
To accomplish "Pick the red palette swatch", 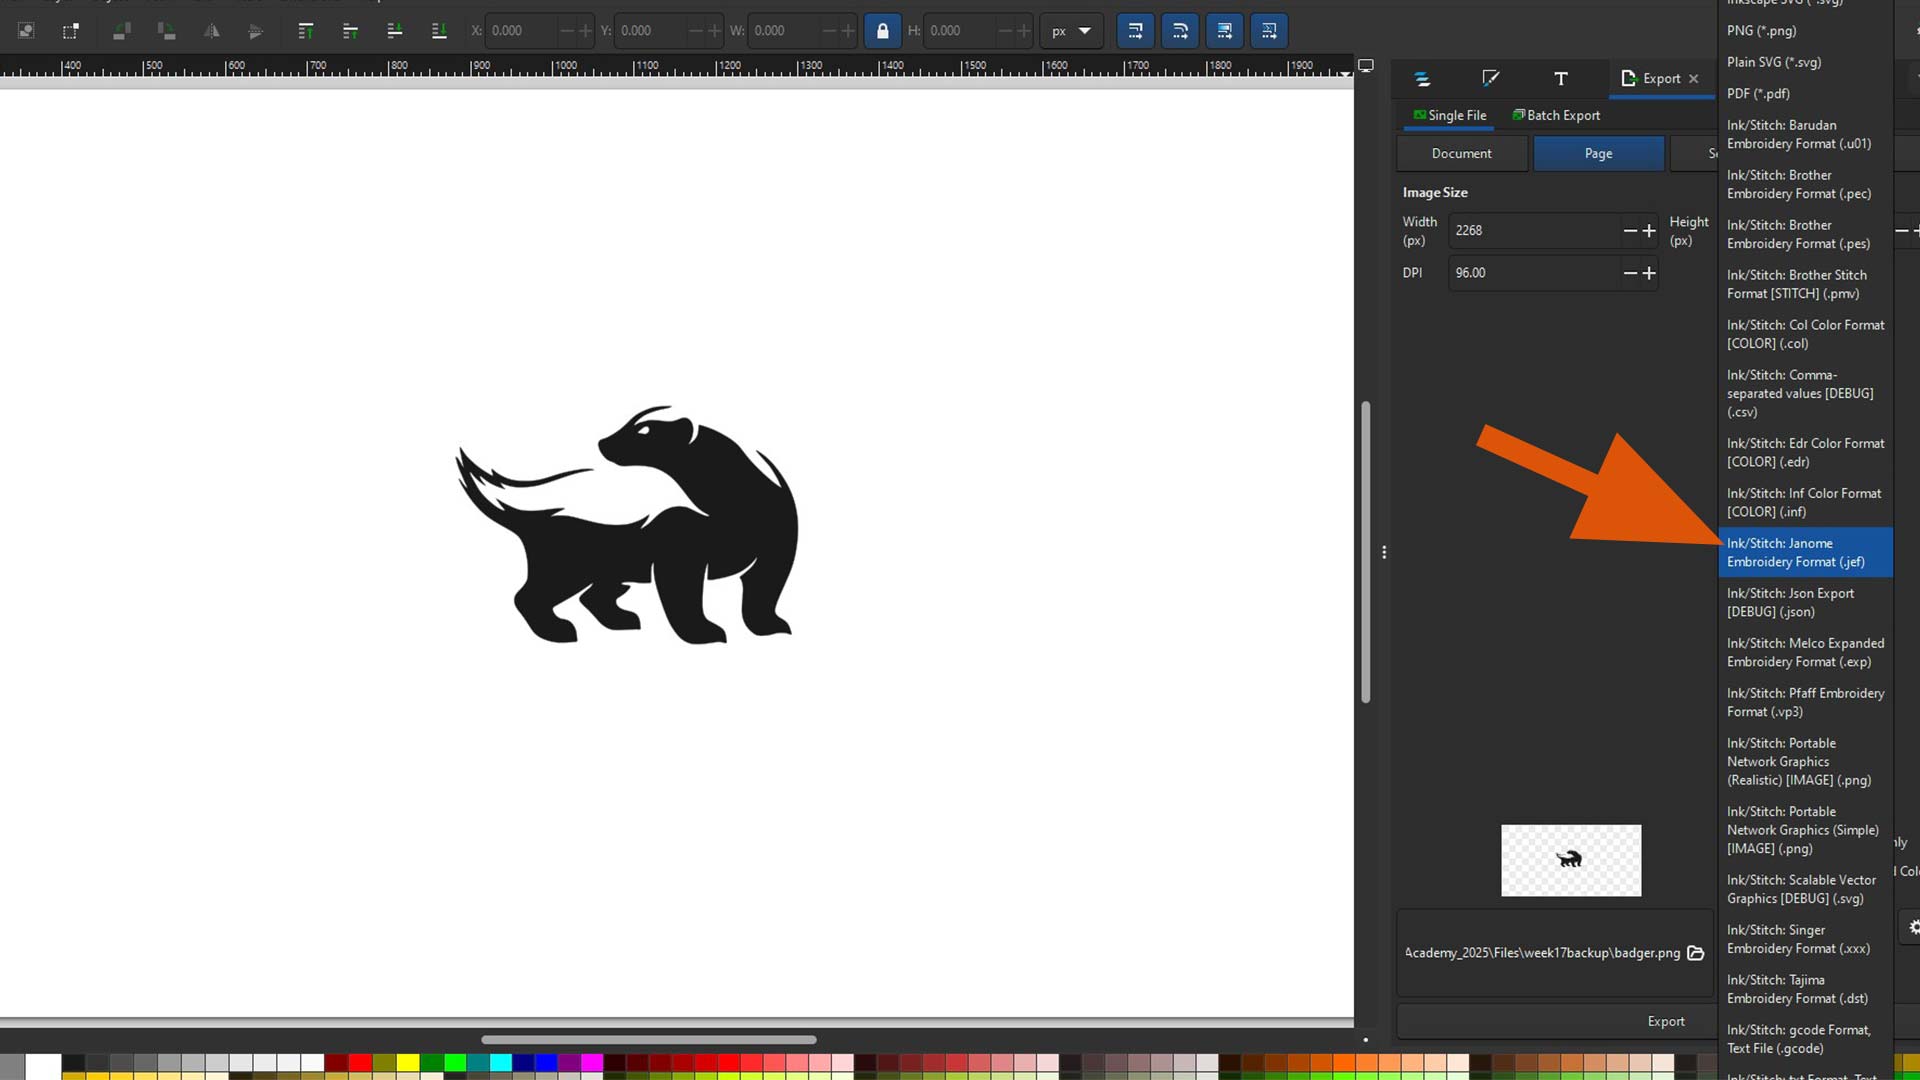I will coord(360,1063).
